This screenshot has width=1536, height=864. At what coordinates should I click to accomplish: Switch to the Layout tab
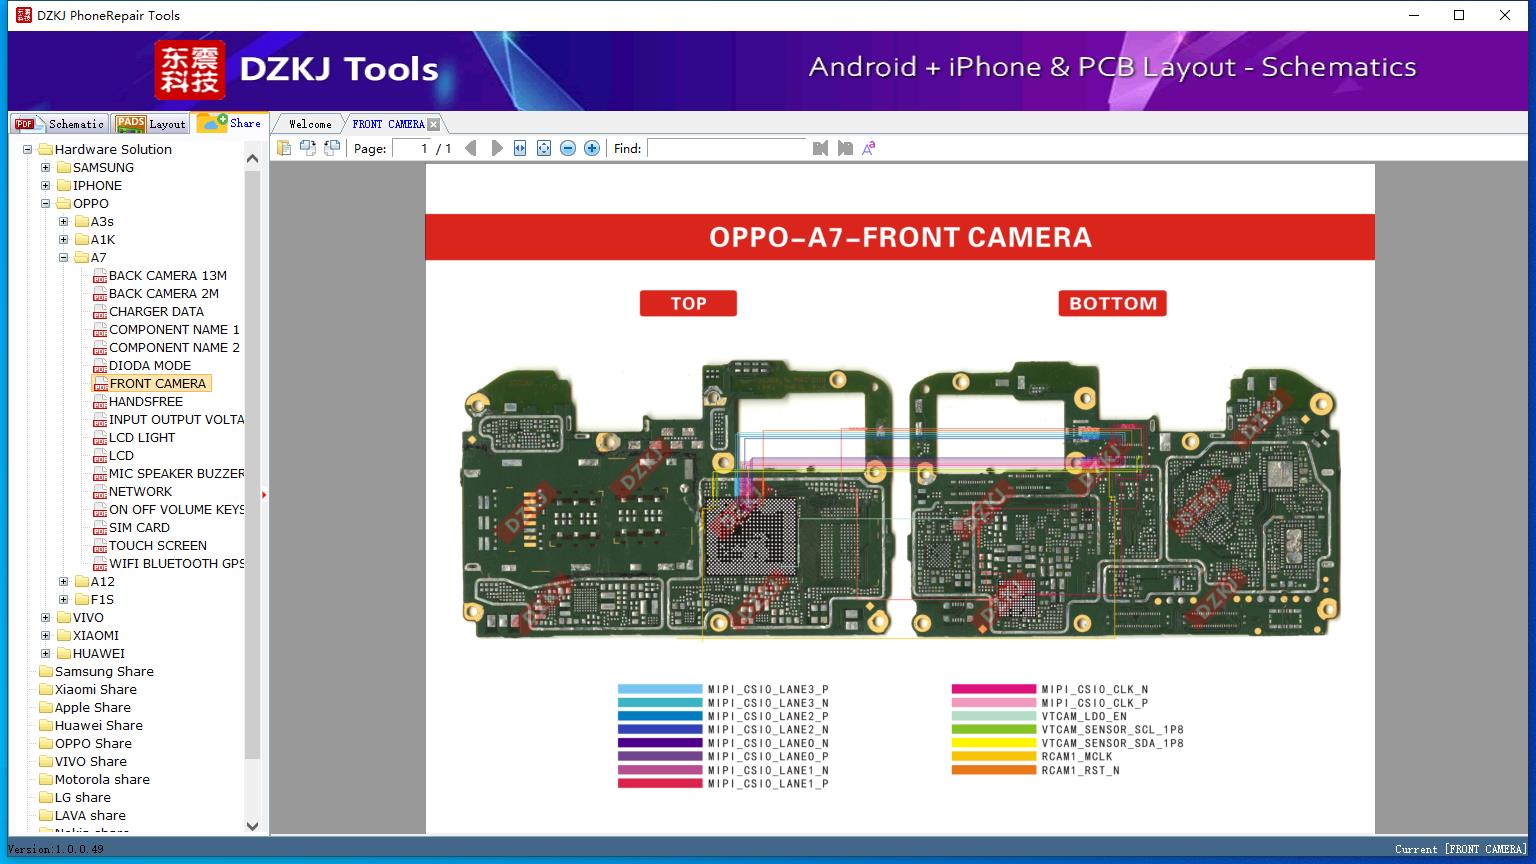(x=151, y=124)
